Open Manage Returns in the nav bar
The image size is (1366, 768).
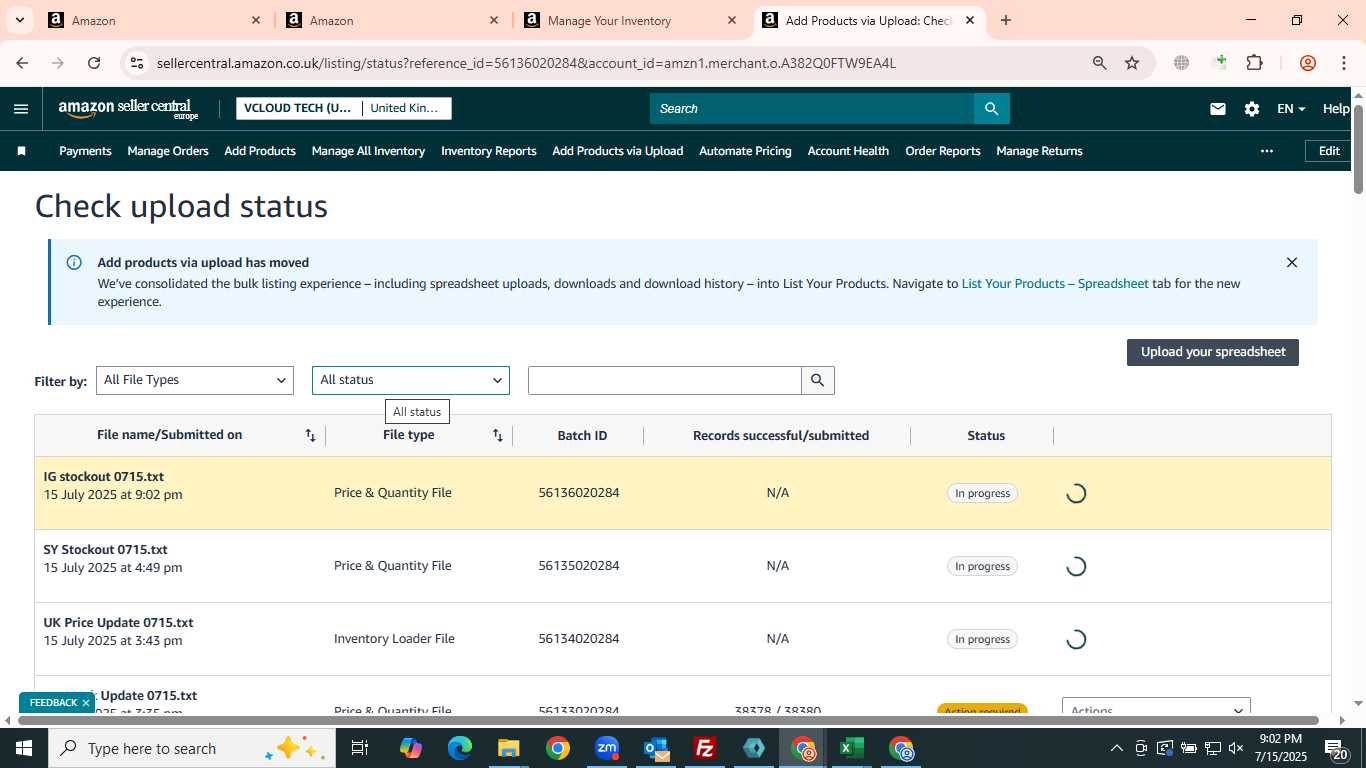click(1039, 151)
